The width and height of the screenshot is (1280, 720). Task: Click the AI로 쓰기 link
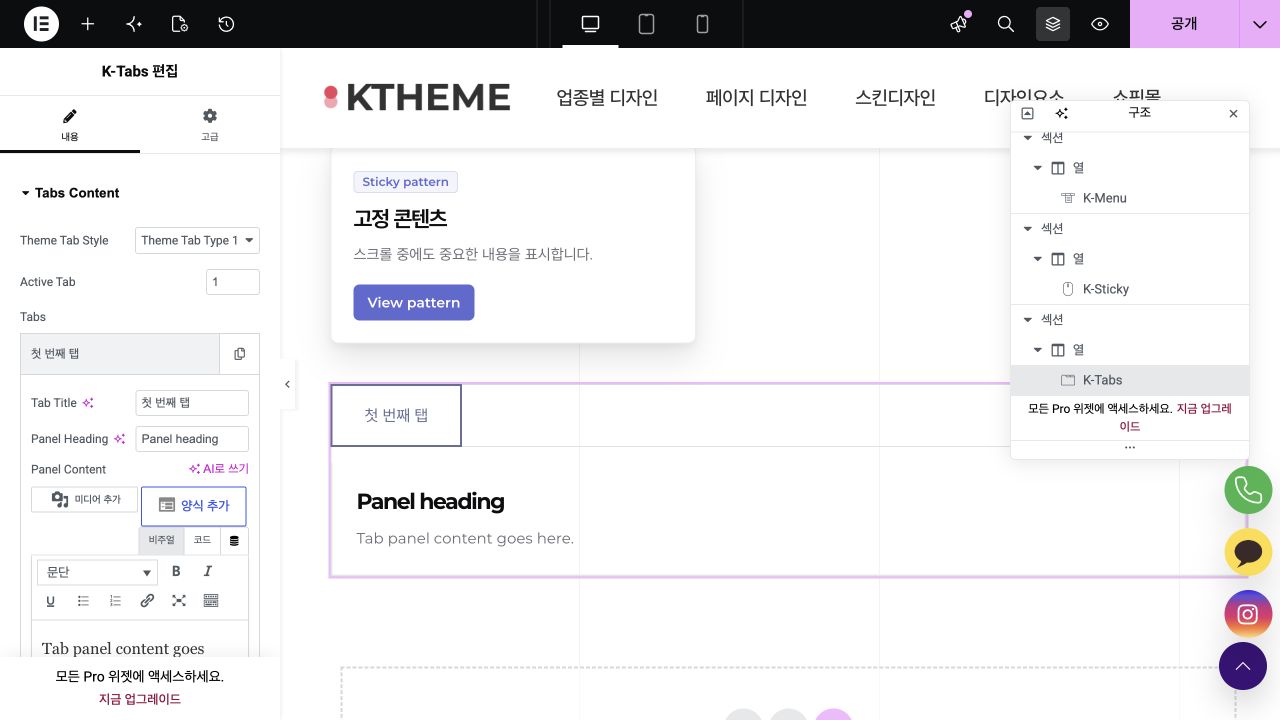[x=219, y=469]
